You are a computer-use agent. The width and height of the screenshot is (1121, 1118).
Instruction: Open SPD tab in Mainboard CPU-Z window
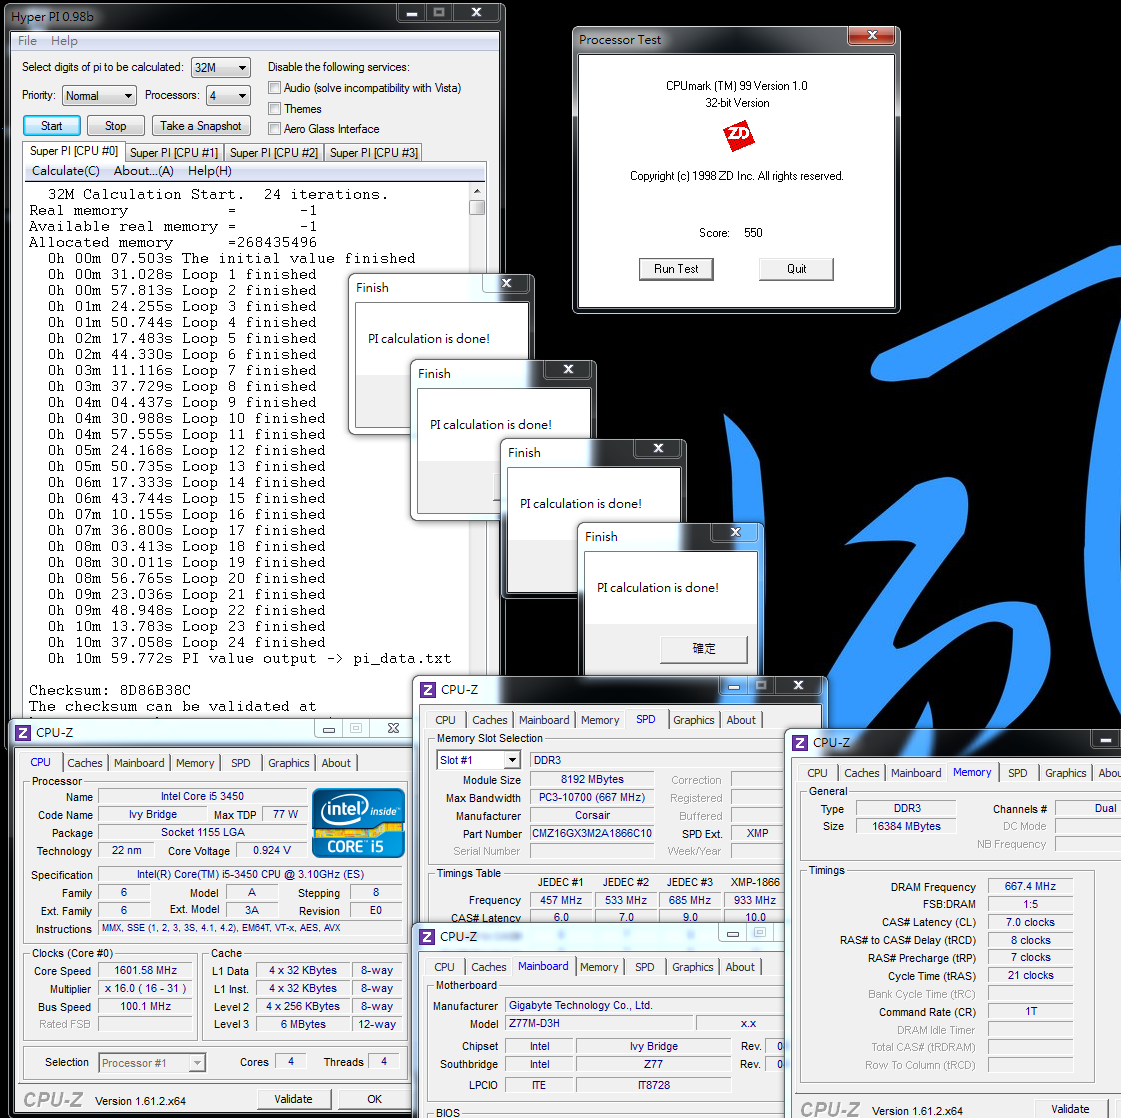(x=645, y=966)
